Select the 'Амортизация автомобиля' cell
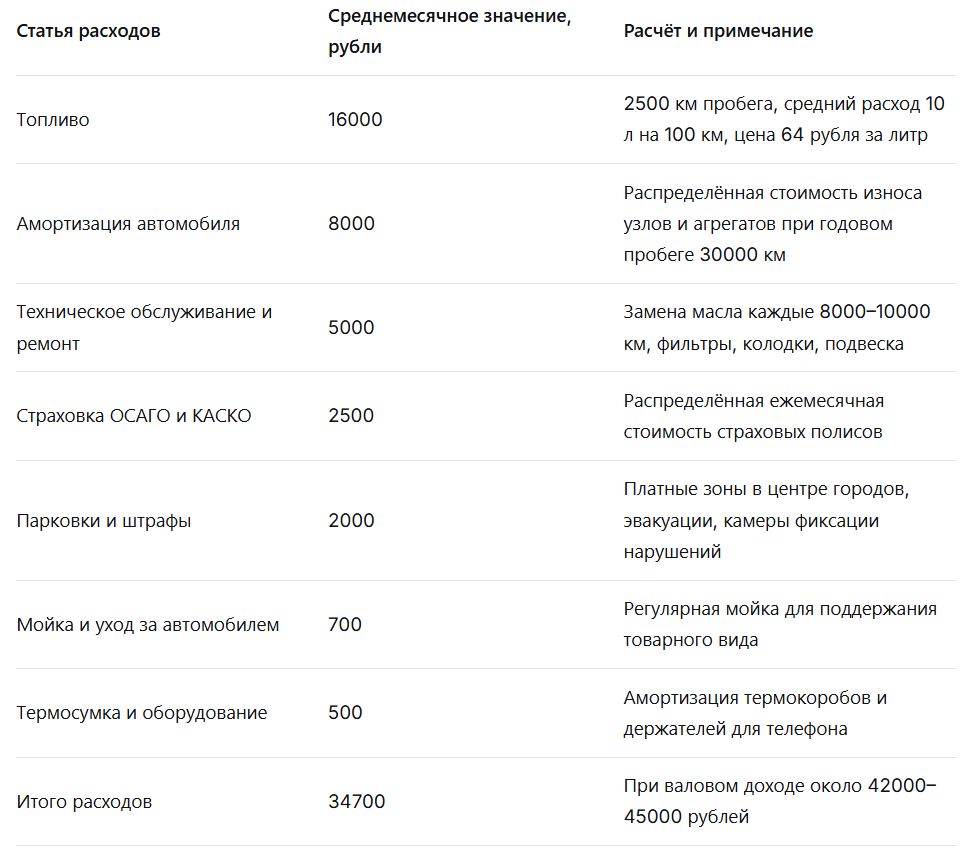The image size is (968, 850). [x=128, y=223]
